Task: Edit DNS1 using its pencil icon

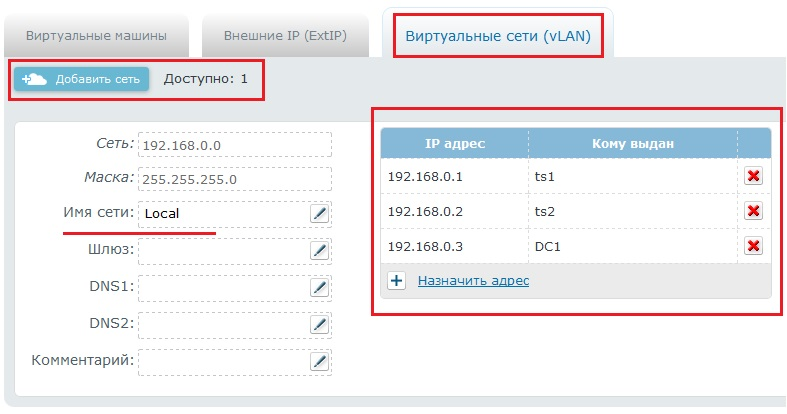Action: tap(319, 288)
